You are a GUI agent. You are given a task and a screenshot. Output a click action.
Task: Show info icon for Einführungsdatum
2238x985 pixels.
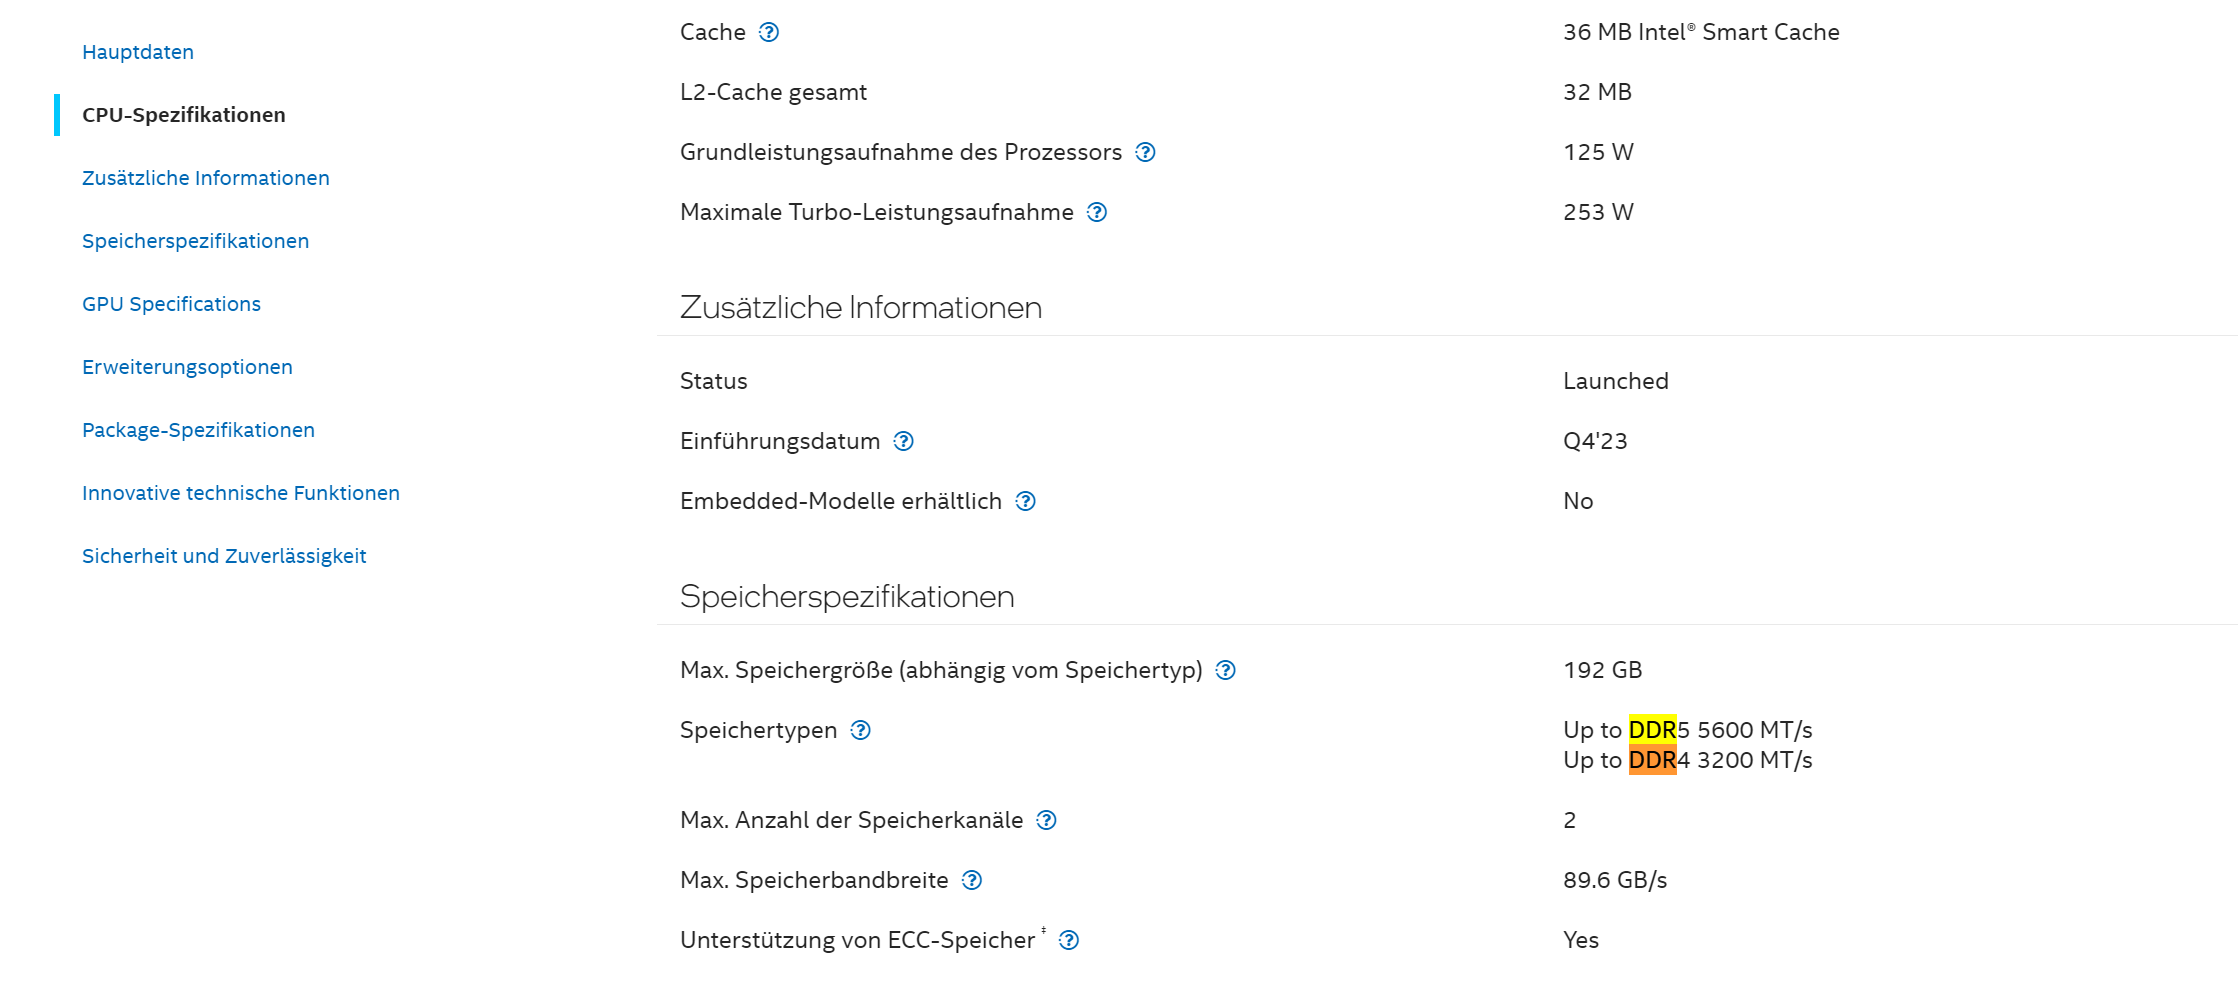tap(903, 441)
